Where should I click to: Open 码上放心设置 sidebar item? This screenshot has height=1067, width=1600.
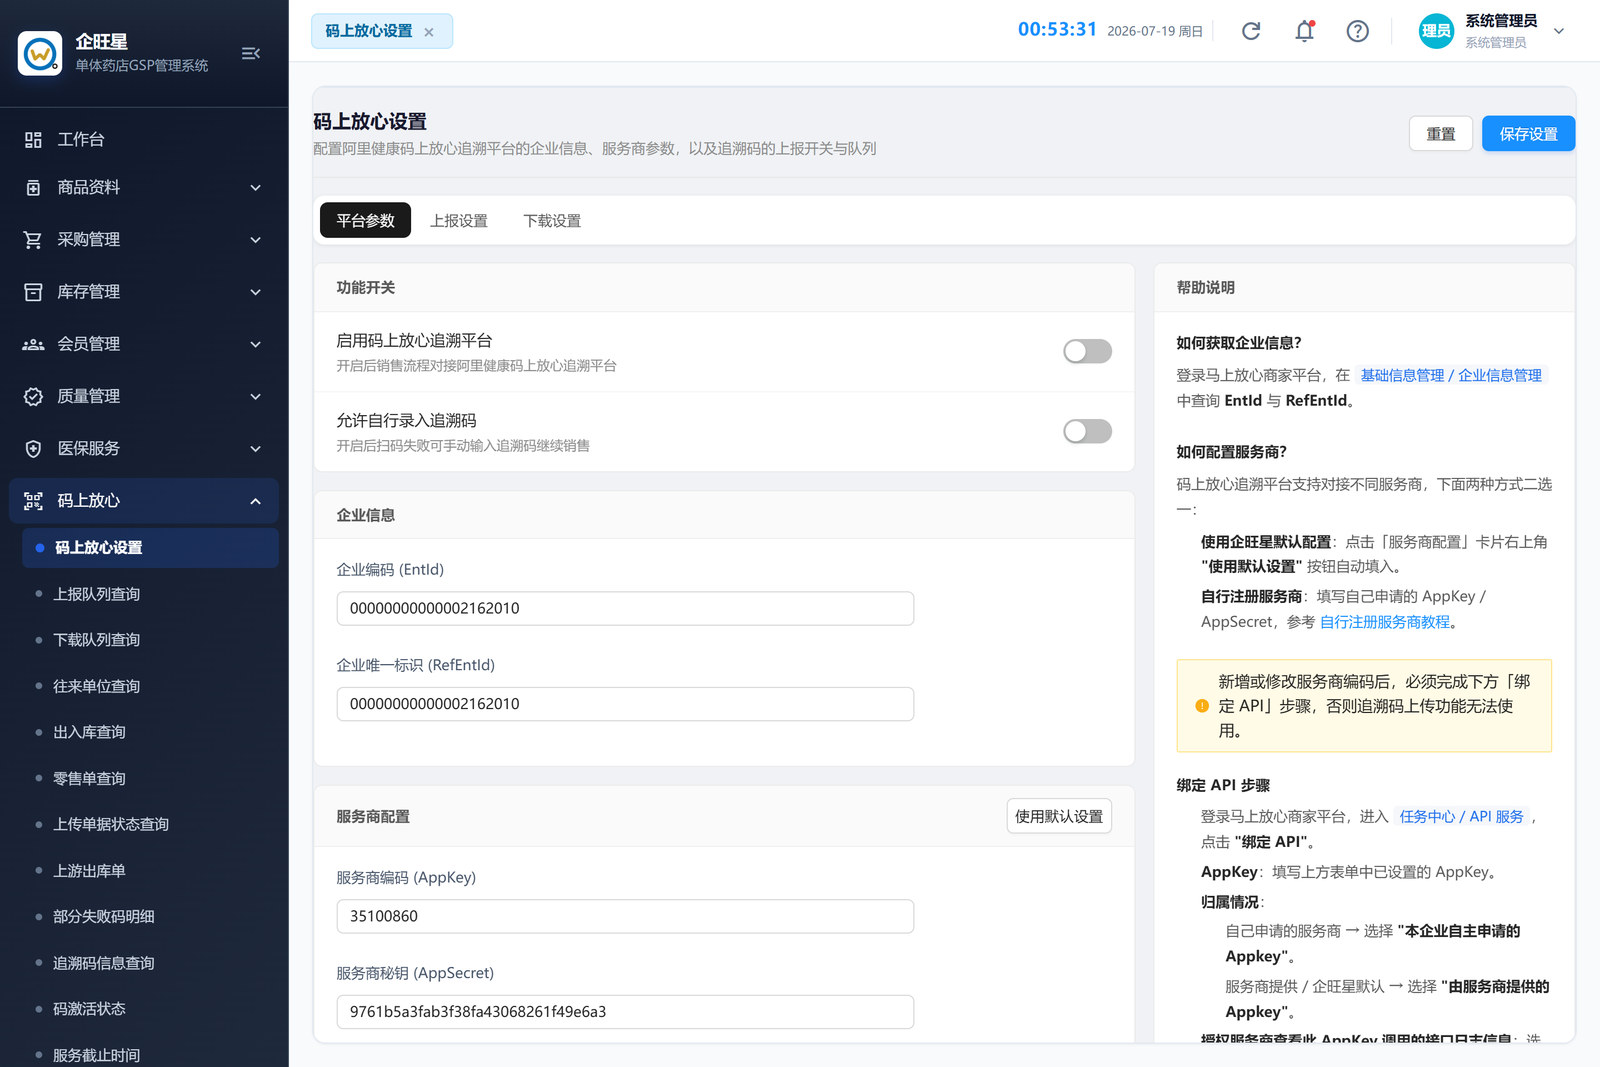150,548
